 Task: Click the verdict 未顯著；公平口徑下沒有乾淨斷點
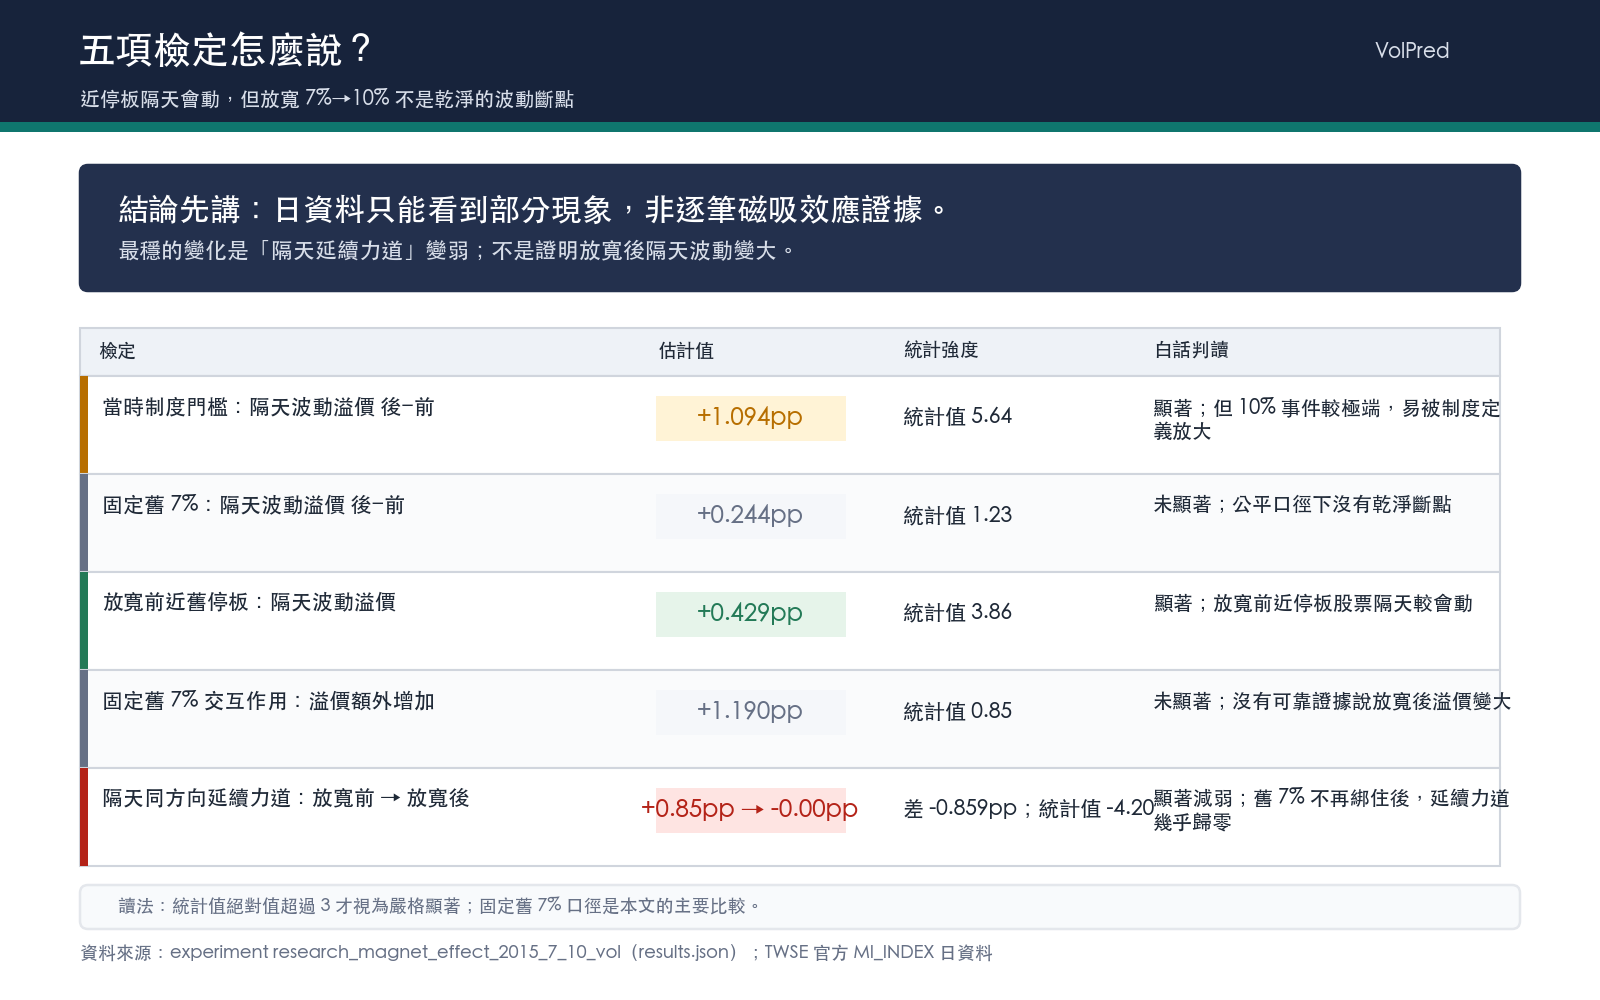tap(1302, 505)
